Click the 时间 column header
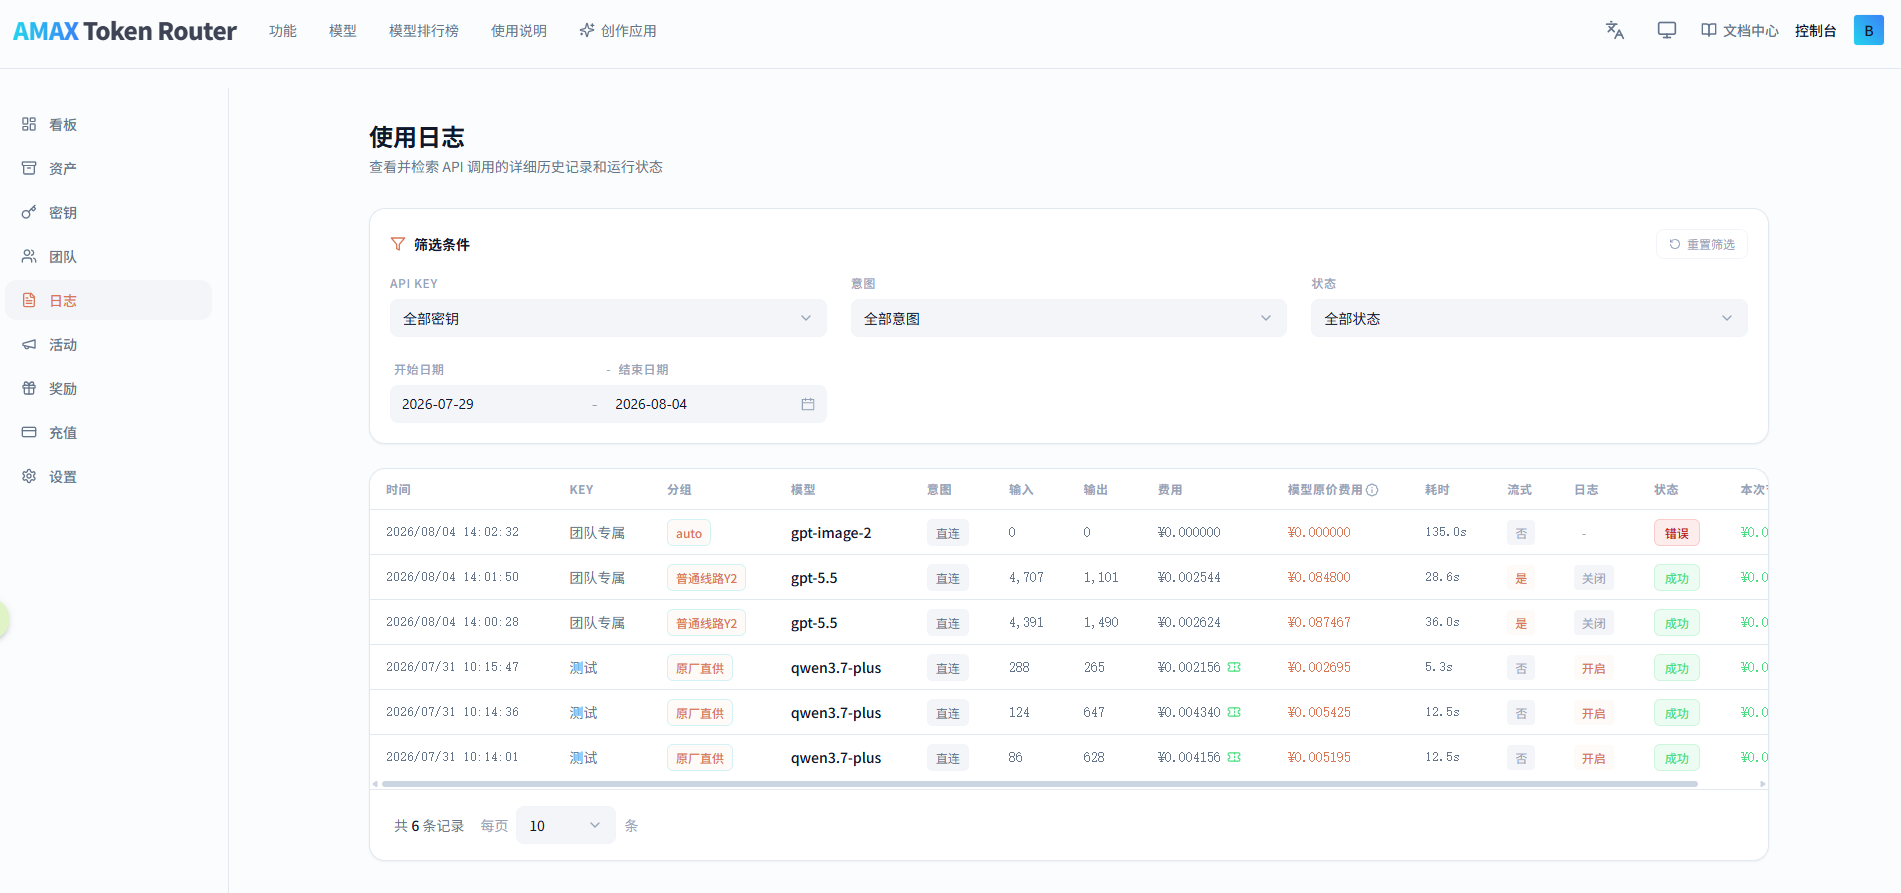Viewport: 1901px width, 893px height. pos(398,490)
